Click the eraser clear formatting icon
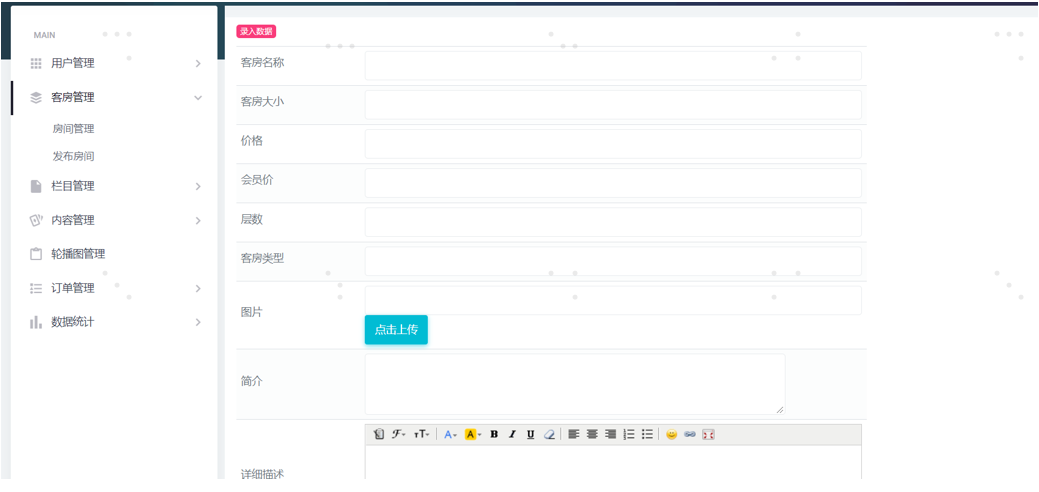This screenshot has height=492, width=1039. coord(549,434)
